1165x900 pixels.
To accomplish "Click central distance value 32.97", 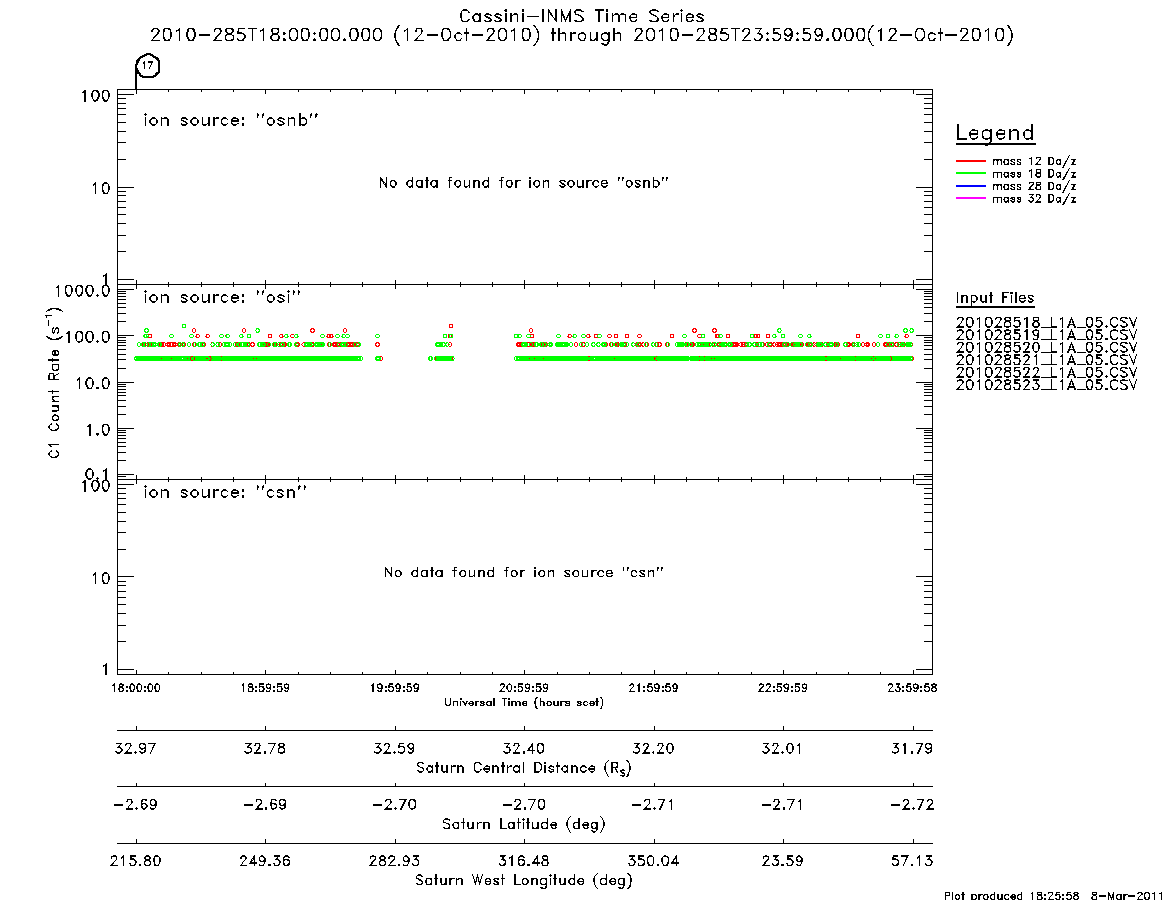I will point(136,748).
